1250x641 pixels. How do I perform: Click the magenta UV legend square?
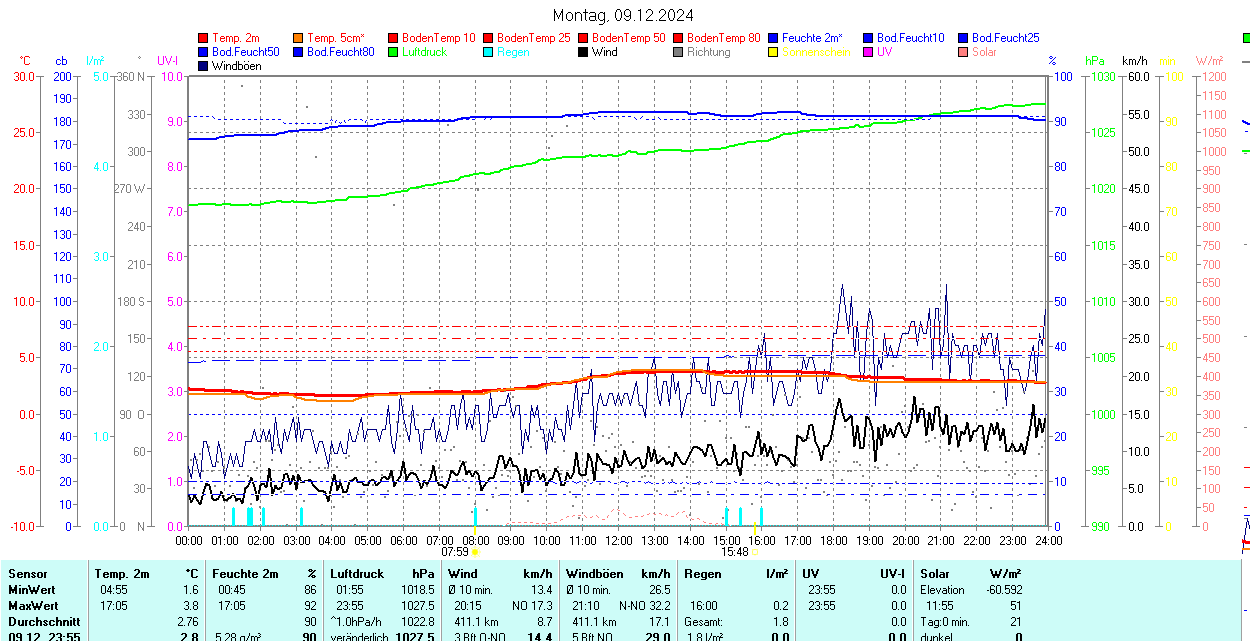pyautogui.click(x=869, y=52)
